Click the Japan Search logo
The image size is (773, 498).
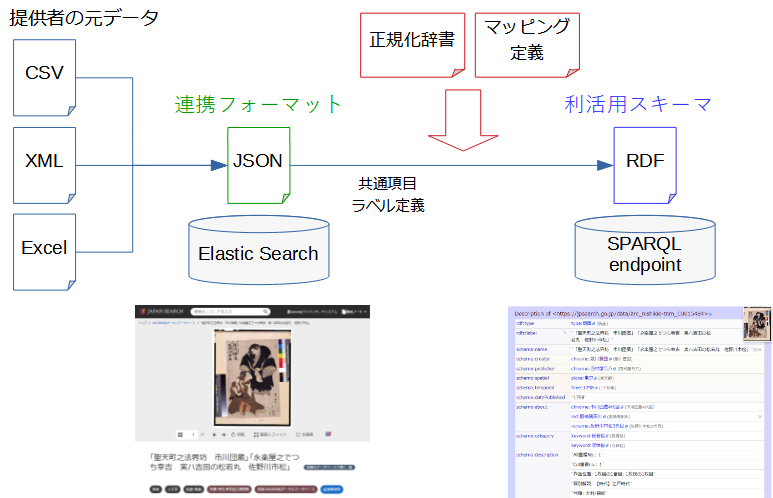point(161,312)
